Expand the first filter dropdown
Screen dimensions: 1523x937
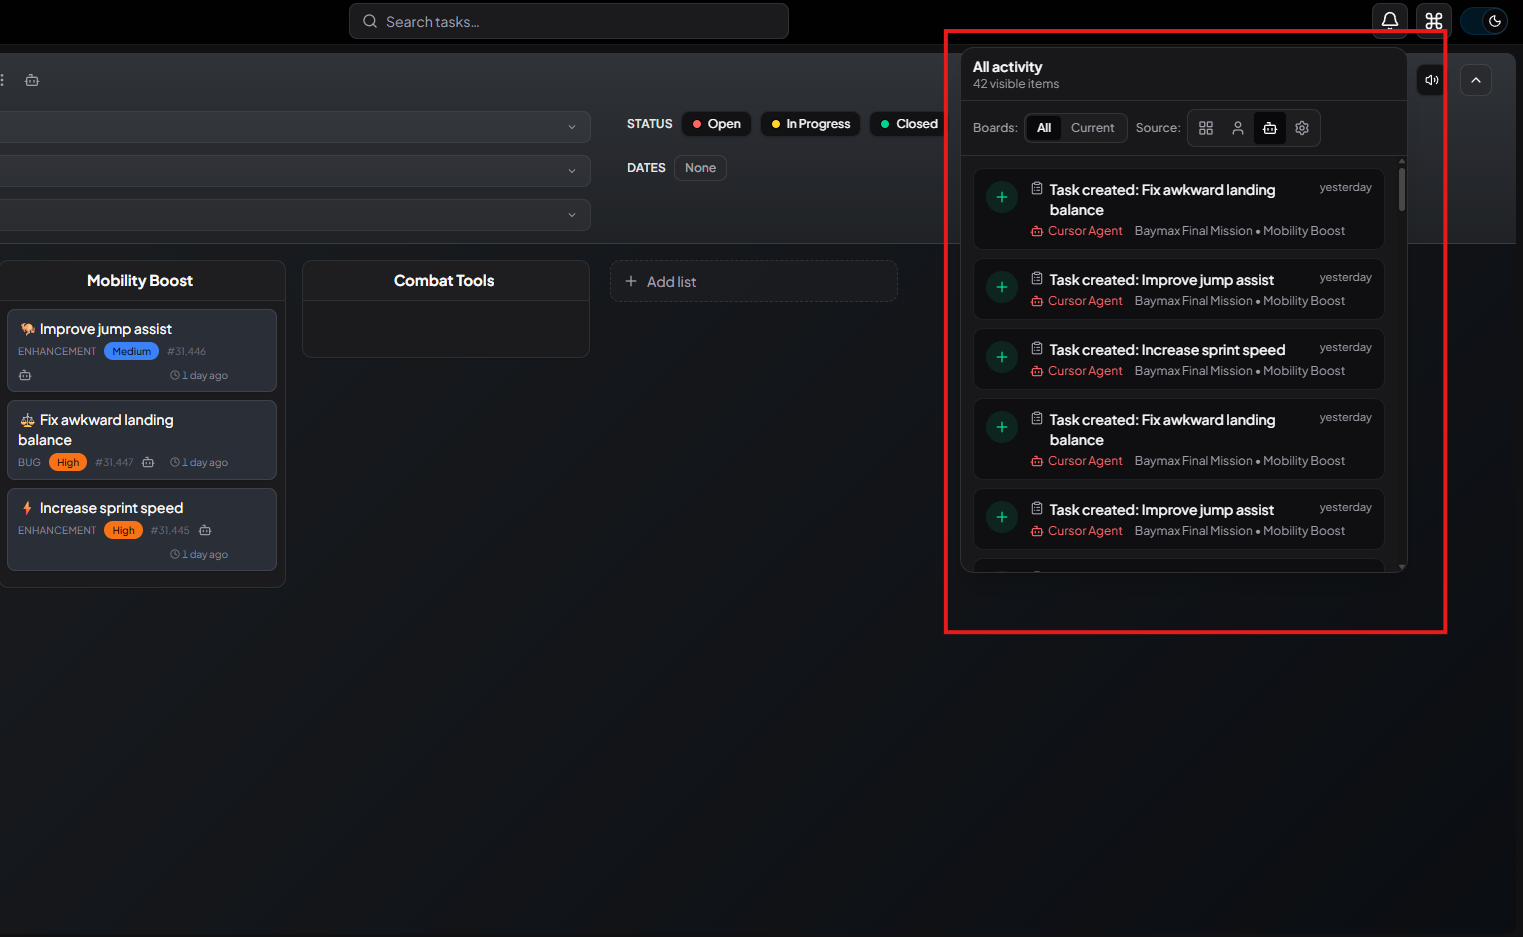(571, 127)
